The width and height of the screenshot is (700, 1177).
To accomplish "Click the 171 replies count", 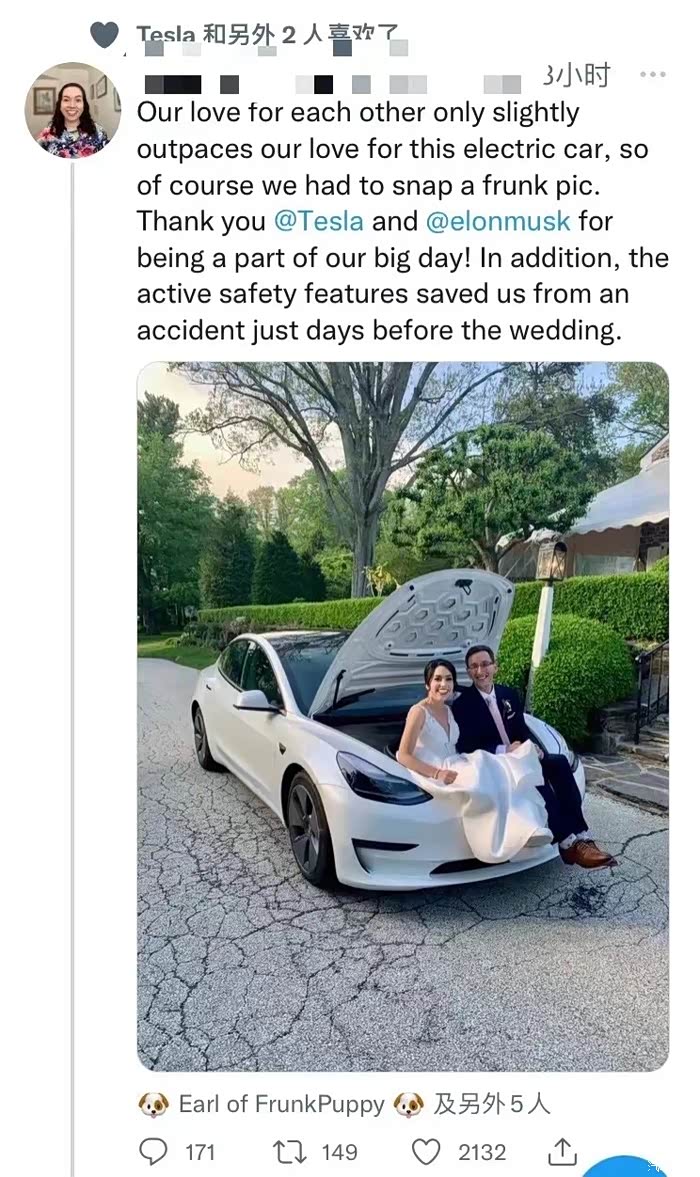I will (200, 1152).
